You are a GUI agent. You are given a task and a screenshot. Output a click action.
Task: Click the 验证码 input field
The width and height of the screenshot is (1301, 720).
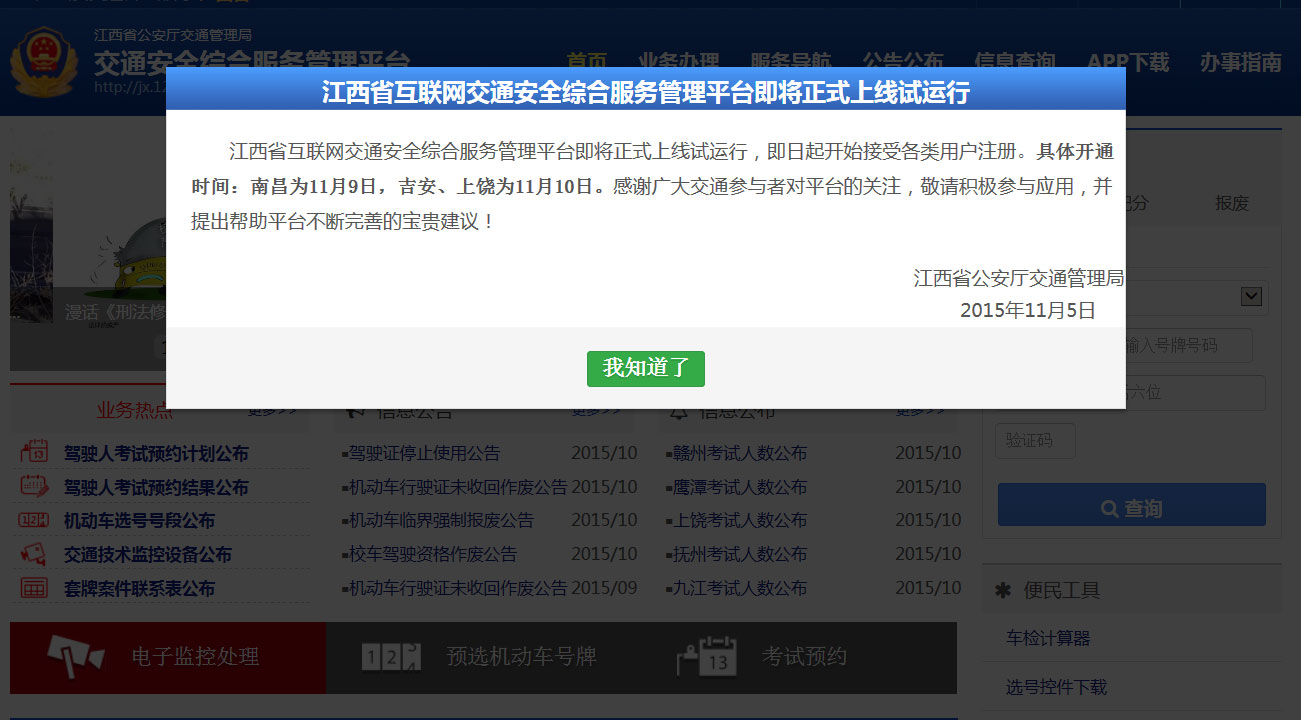[1035, 440]
